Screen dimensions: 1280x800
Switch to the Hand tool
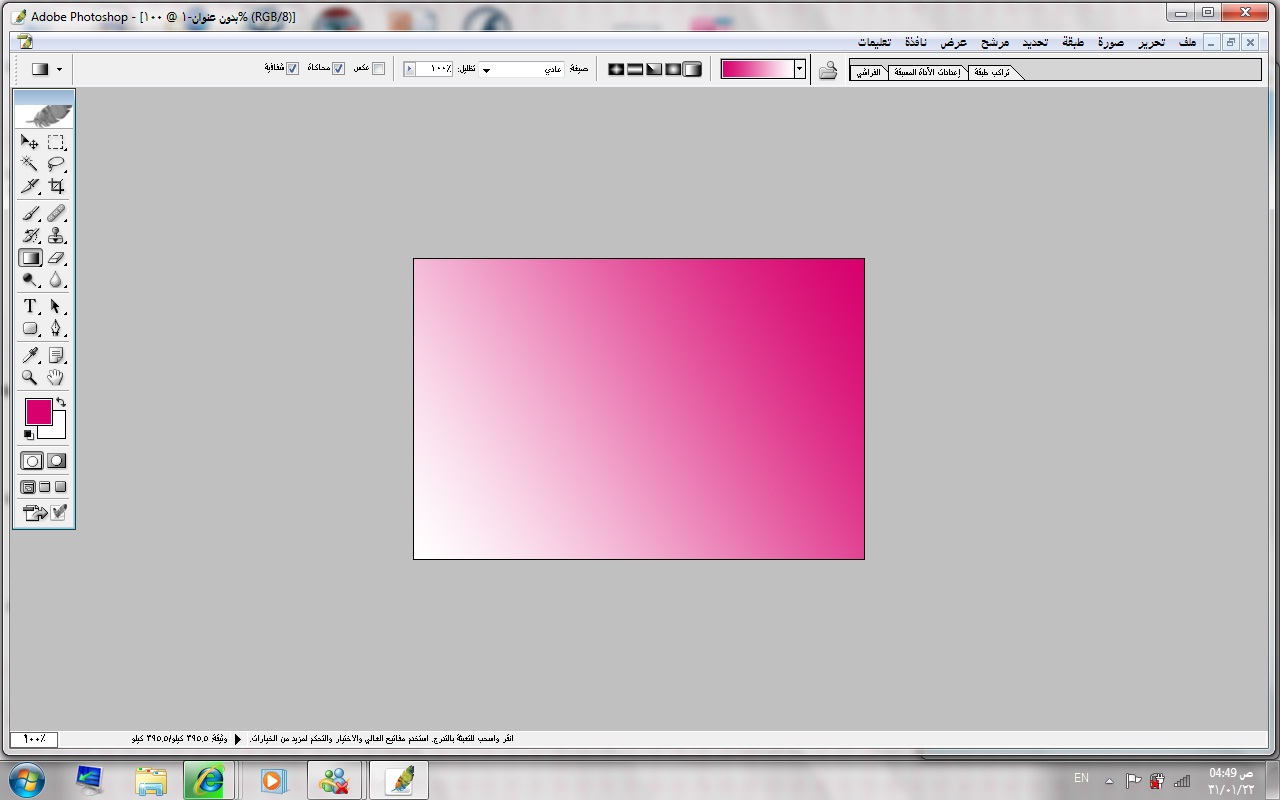pyautogui.click(x=56, y=378)
